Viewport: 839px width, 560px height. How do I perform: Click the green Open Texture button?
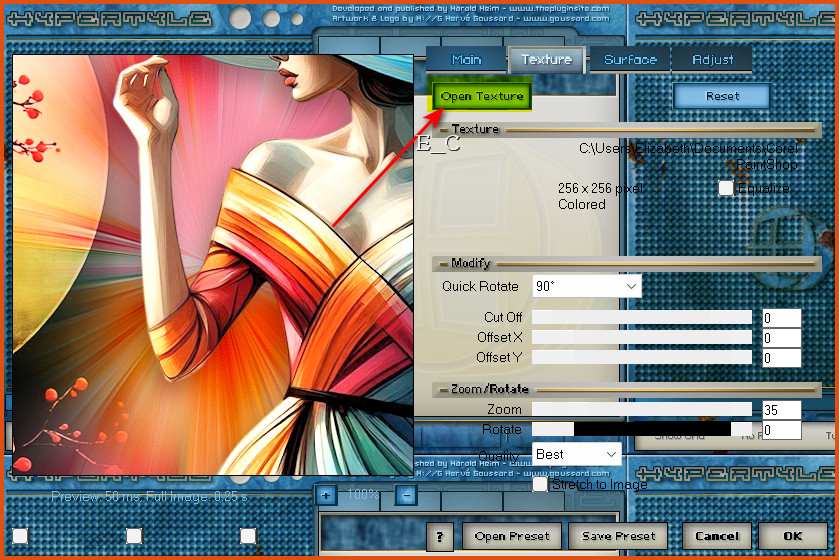point(482,96)
